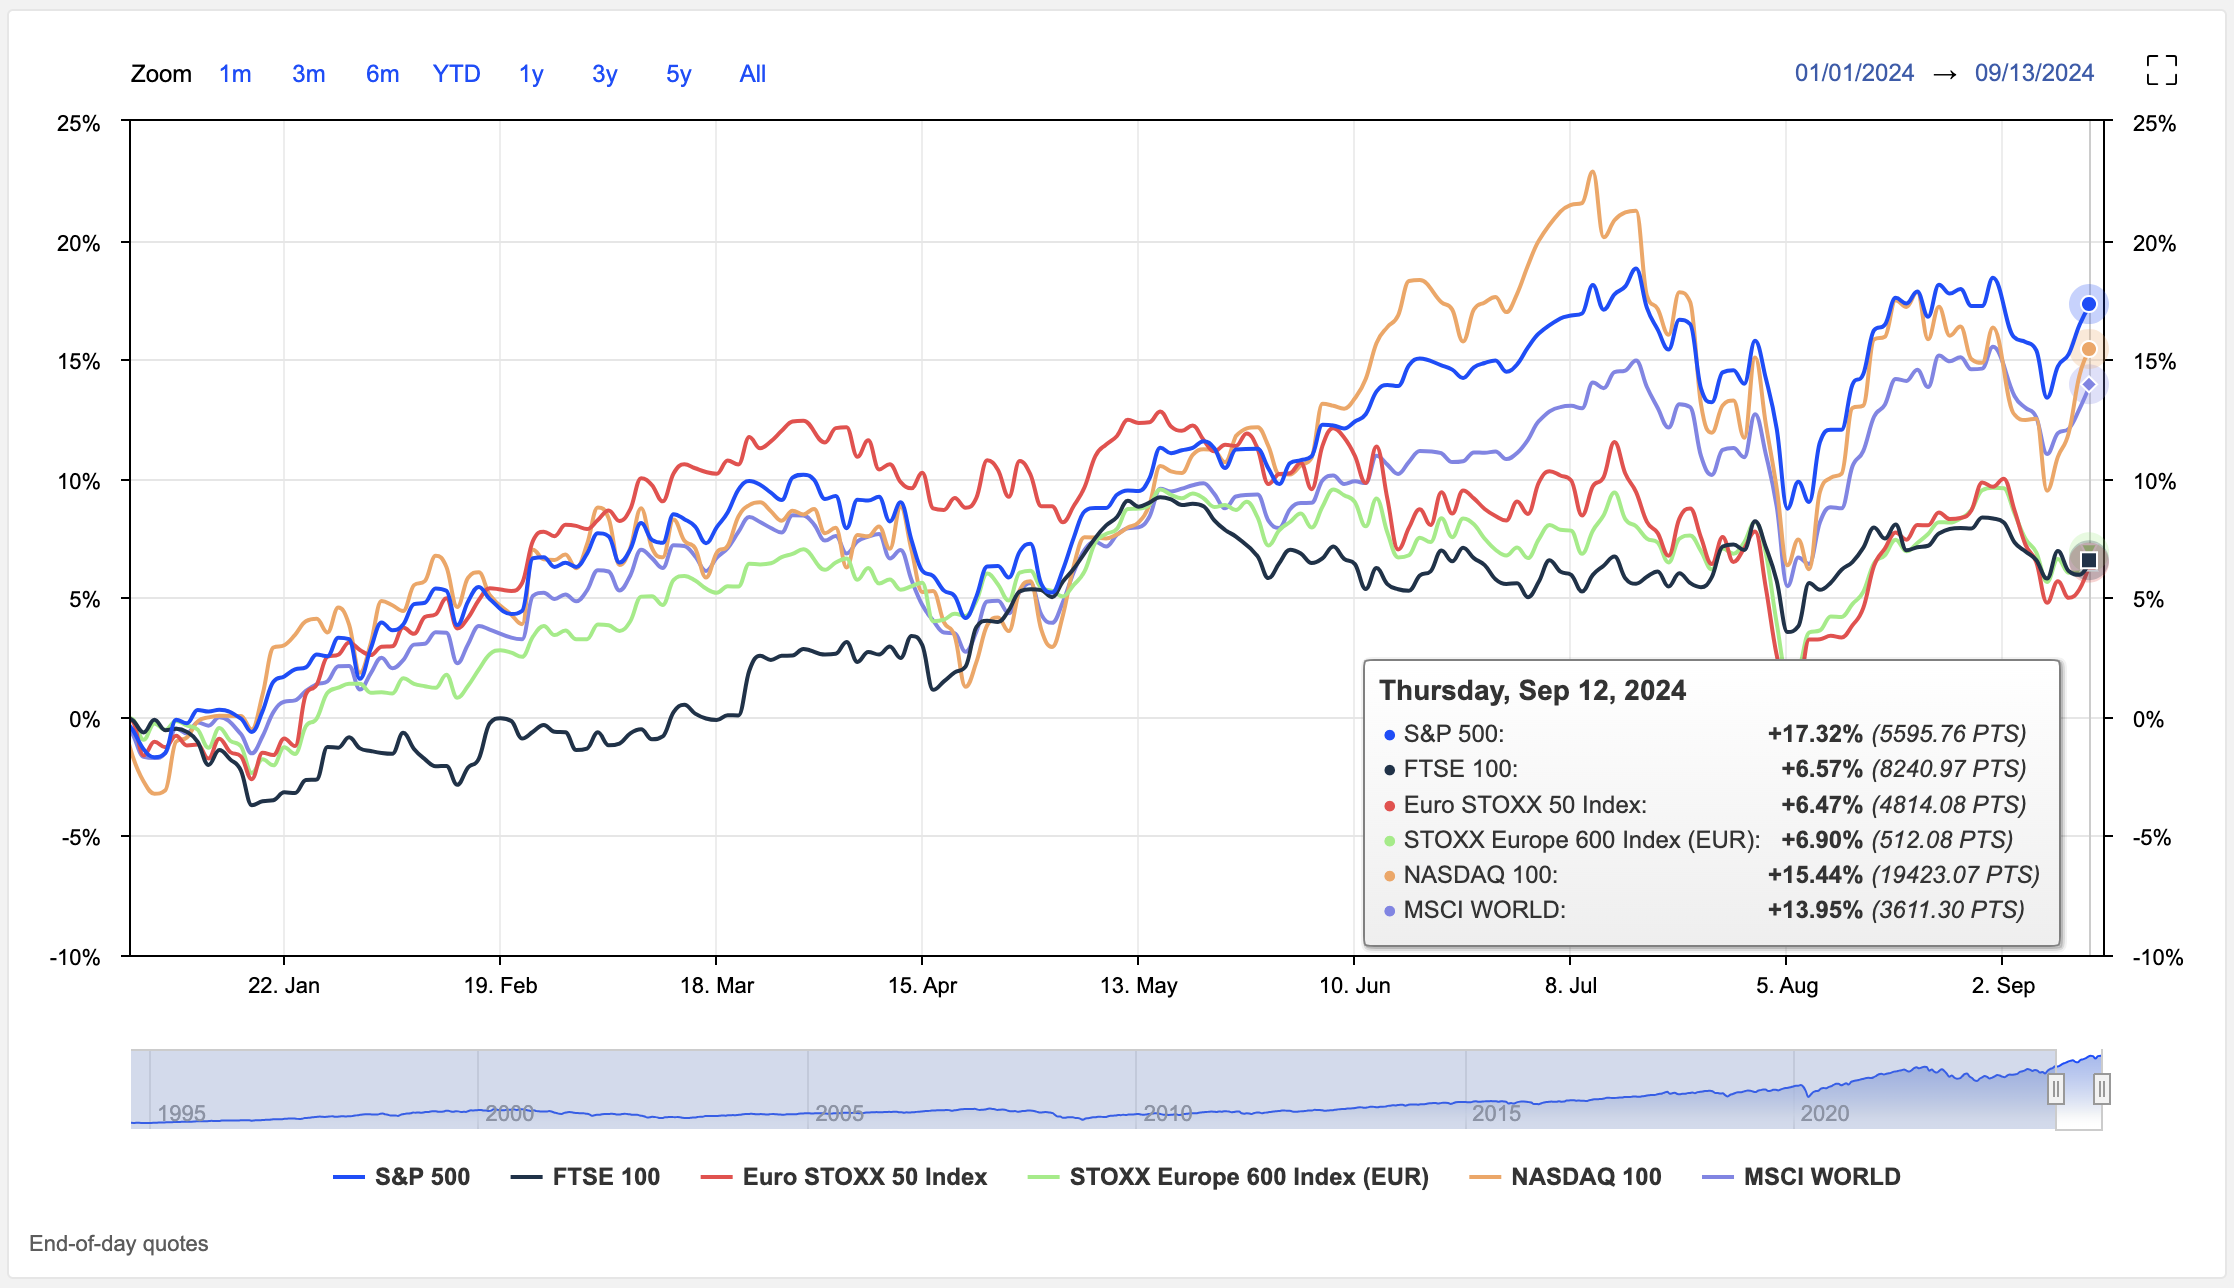
Task: Toggle the STOXX Europe 600 Index series
Action: tap(1228, 1177)
